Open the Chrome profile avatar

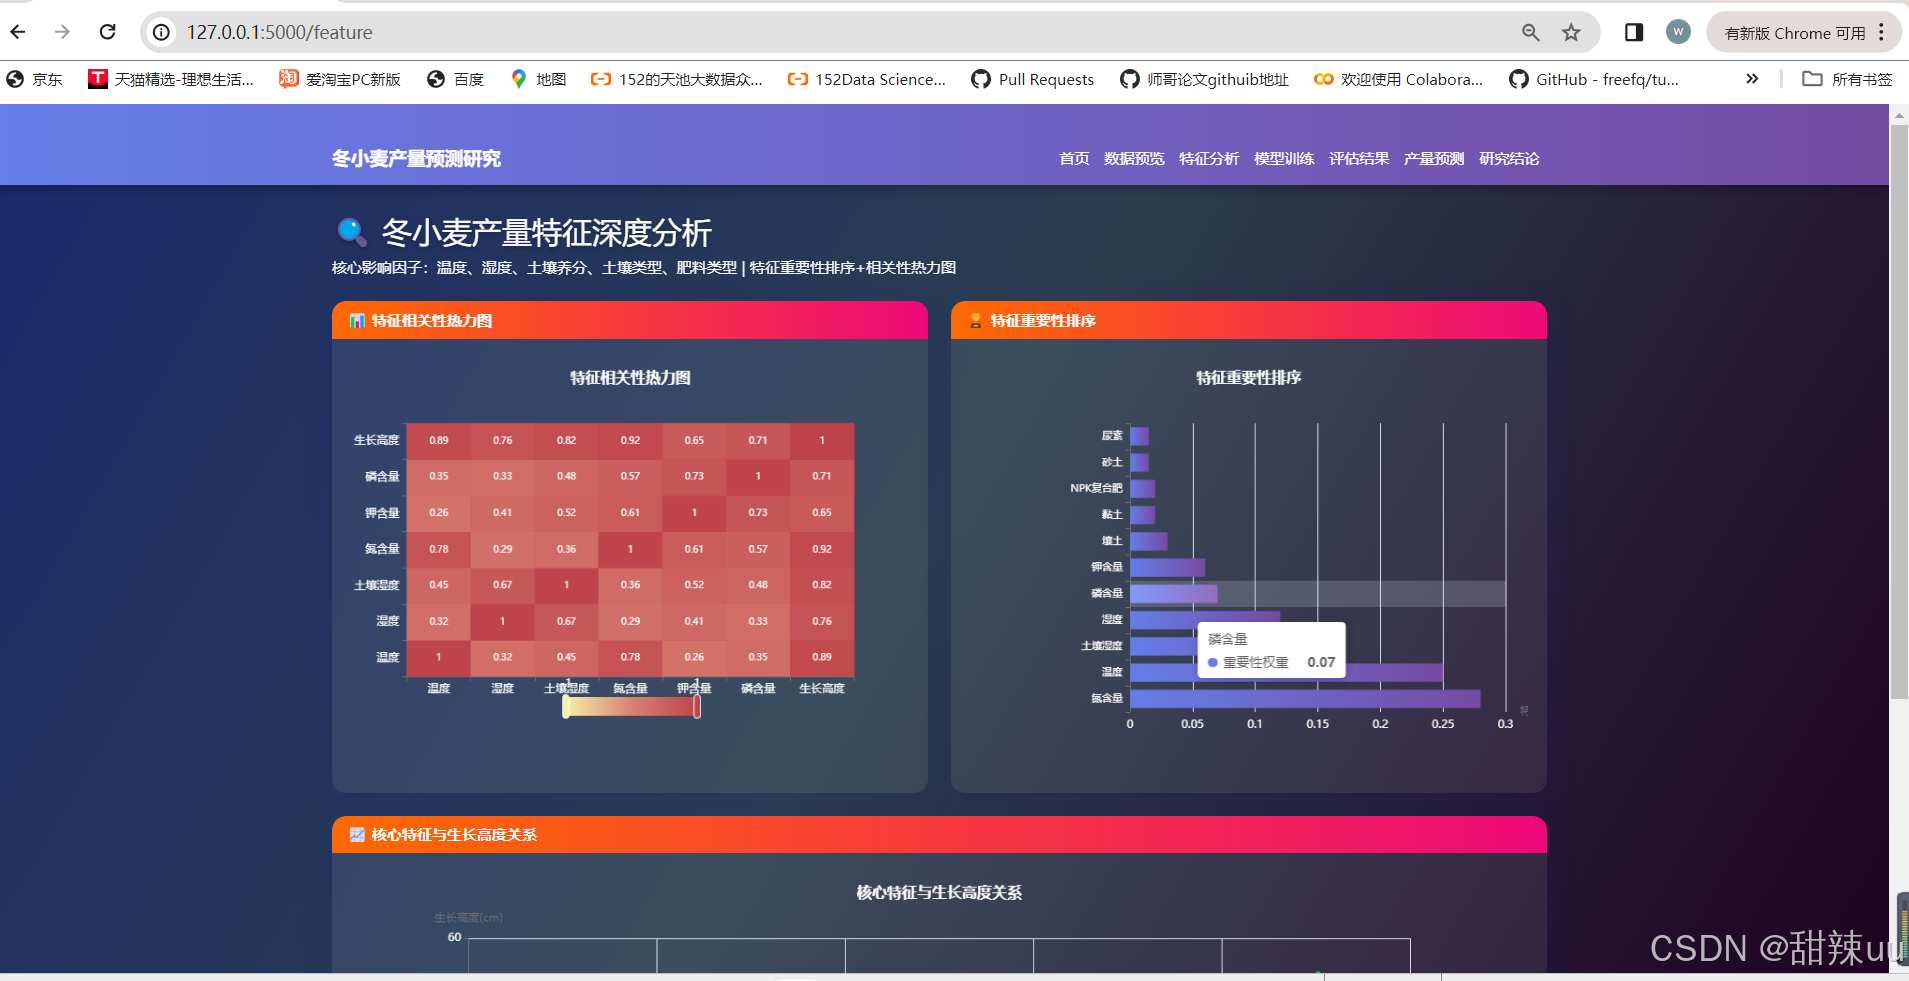coord(1678,32)
